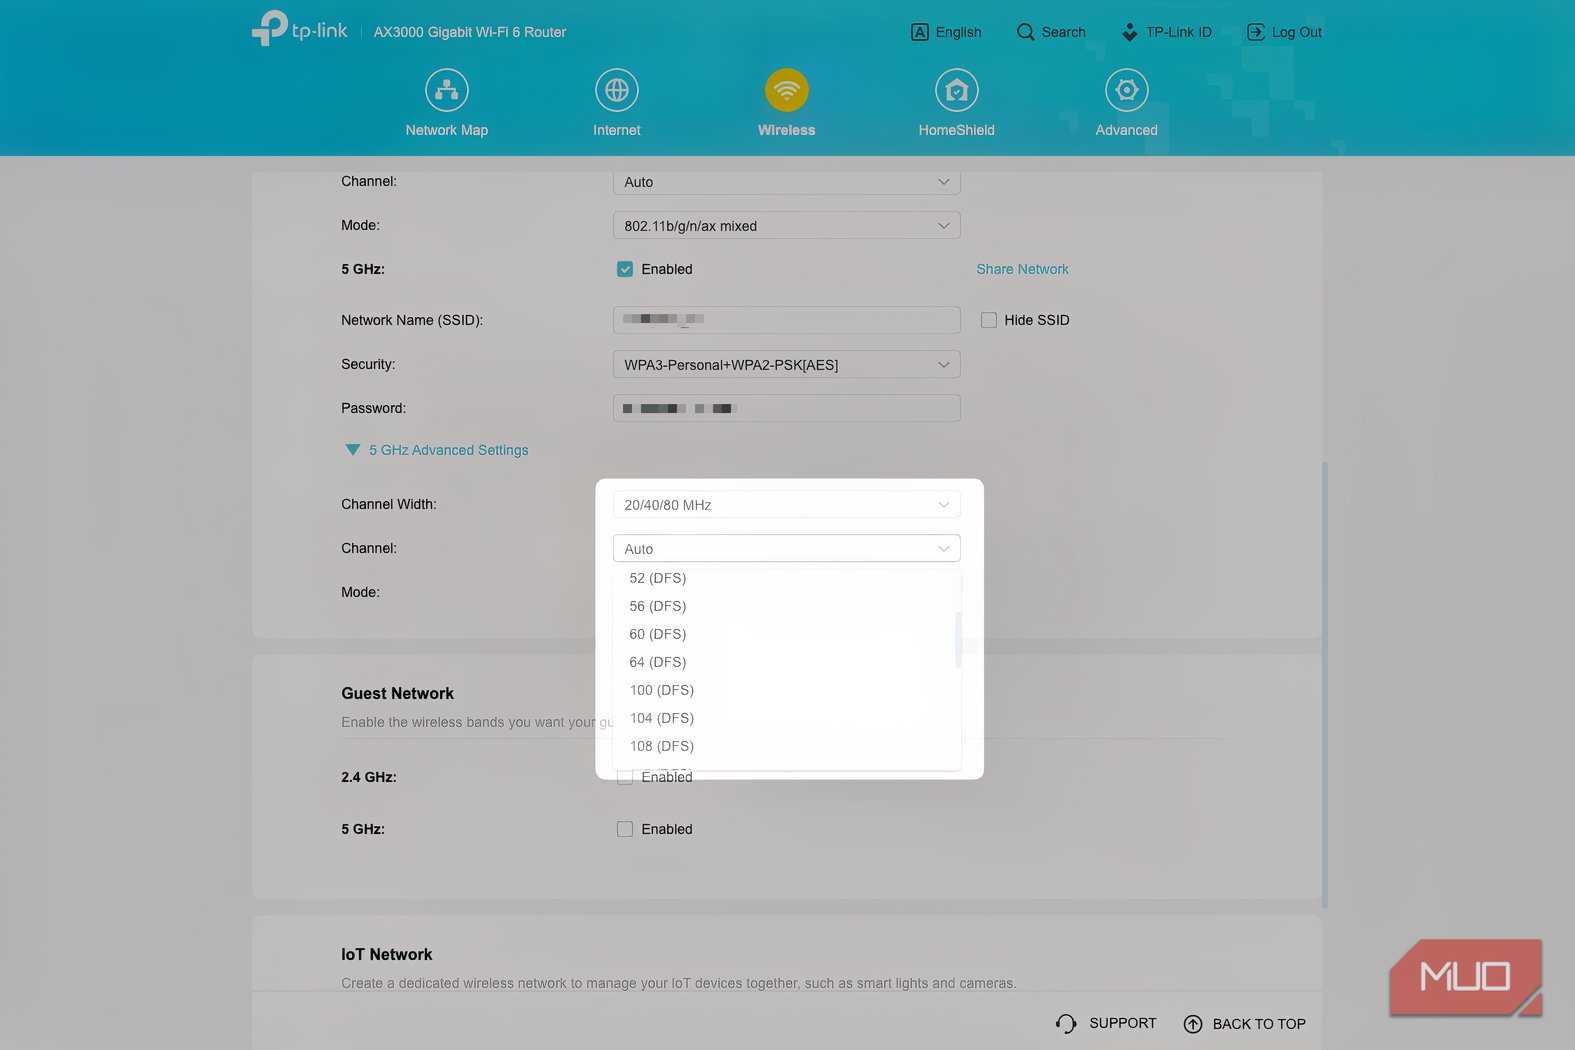Open the Advanced gear icon
Viewport: 1575px width, 1050px height.
coord(1127,90)
